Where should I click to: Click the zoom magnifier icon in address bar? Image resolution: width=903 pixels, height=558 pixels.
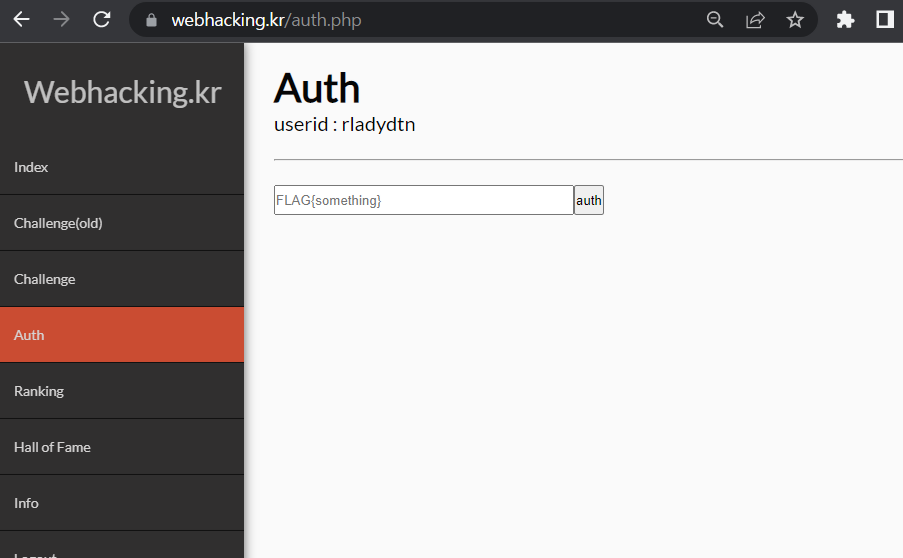[715, 20]
